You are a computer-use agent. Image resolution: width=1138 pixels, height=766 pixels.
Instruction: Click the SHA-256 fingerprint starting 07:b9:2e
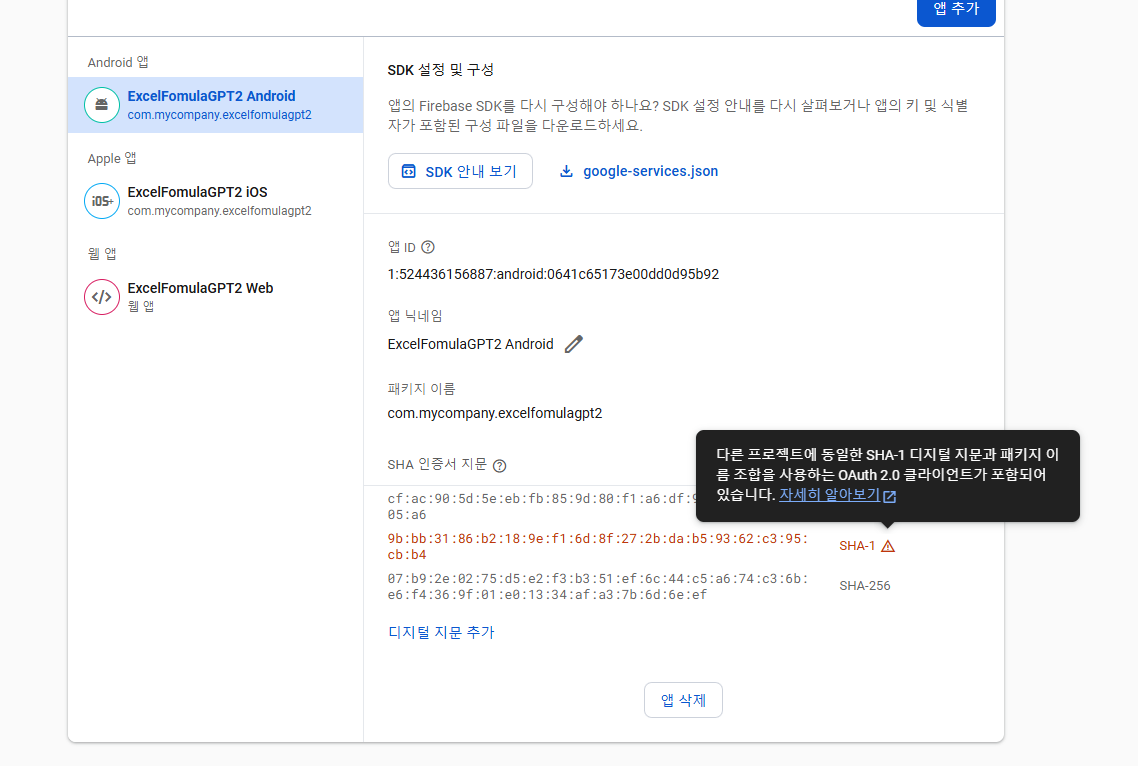point(597,587)
